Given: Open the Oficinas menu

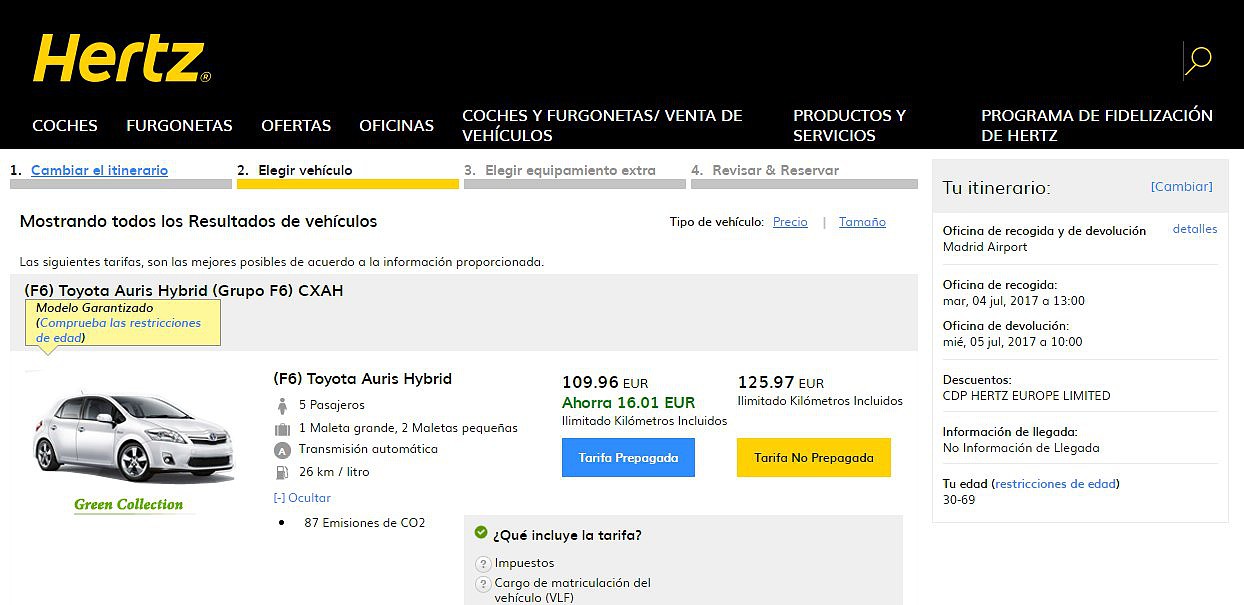Looking at the screenshot, I should point(397,126).
